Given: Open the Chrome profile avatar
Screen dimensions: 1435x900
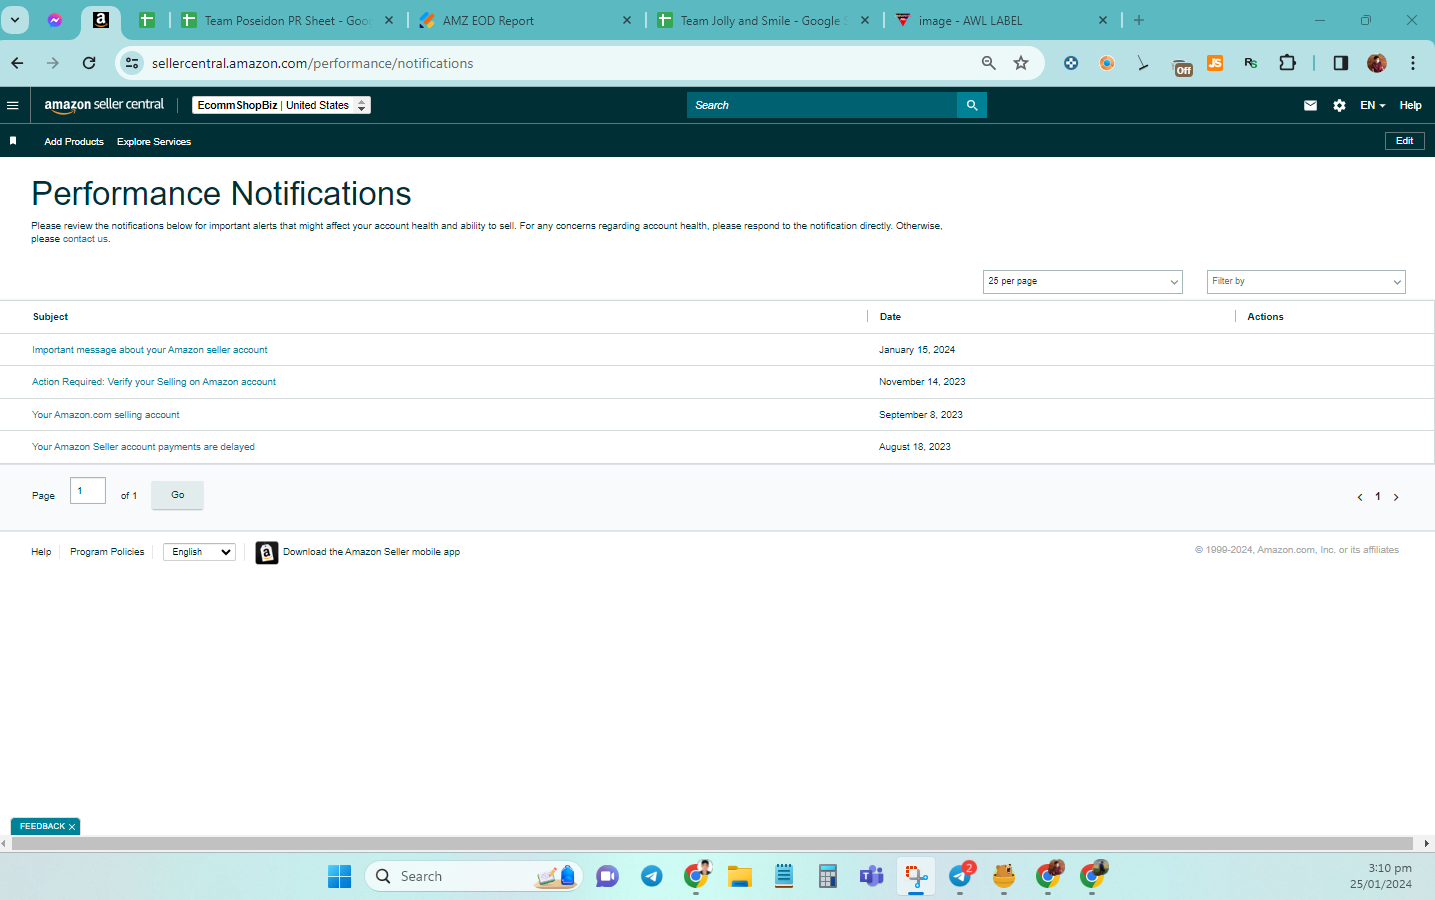Looking at the screenshot, I should tap(1377, 63).
